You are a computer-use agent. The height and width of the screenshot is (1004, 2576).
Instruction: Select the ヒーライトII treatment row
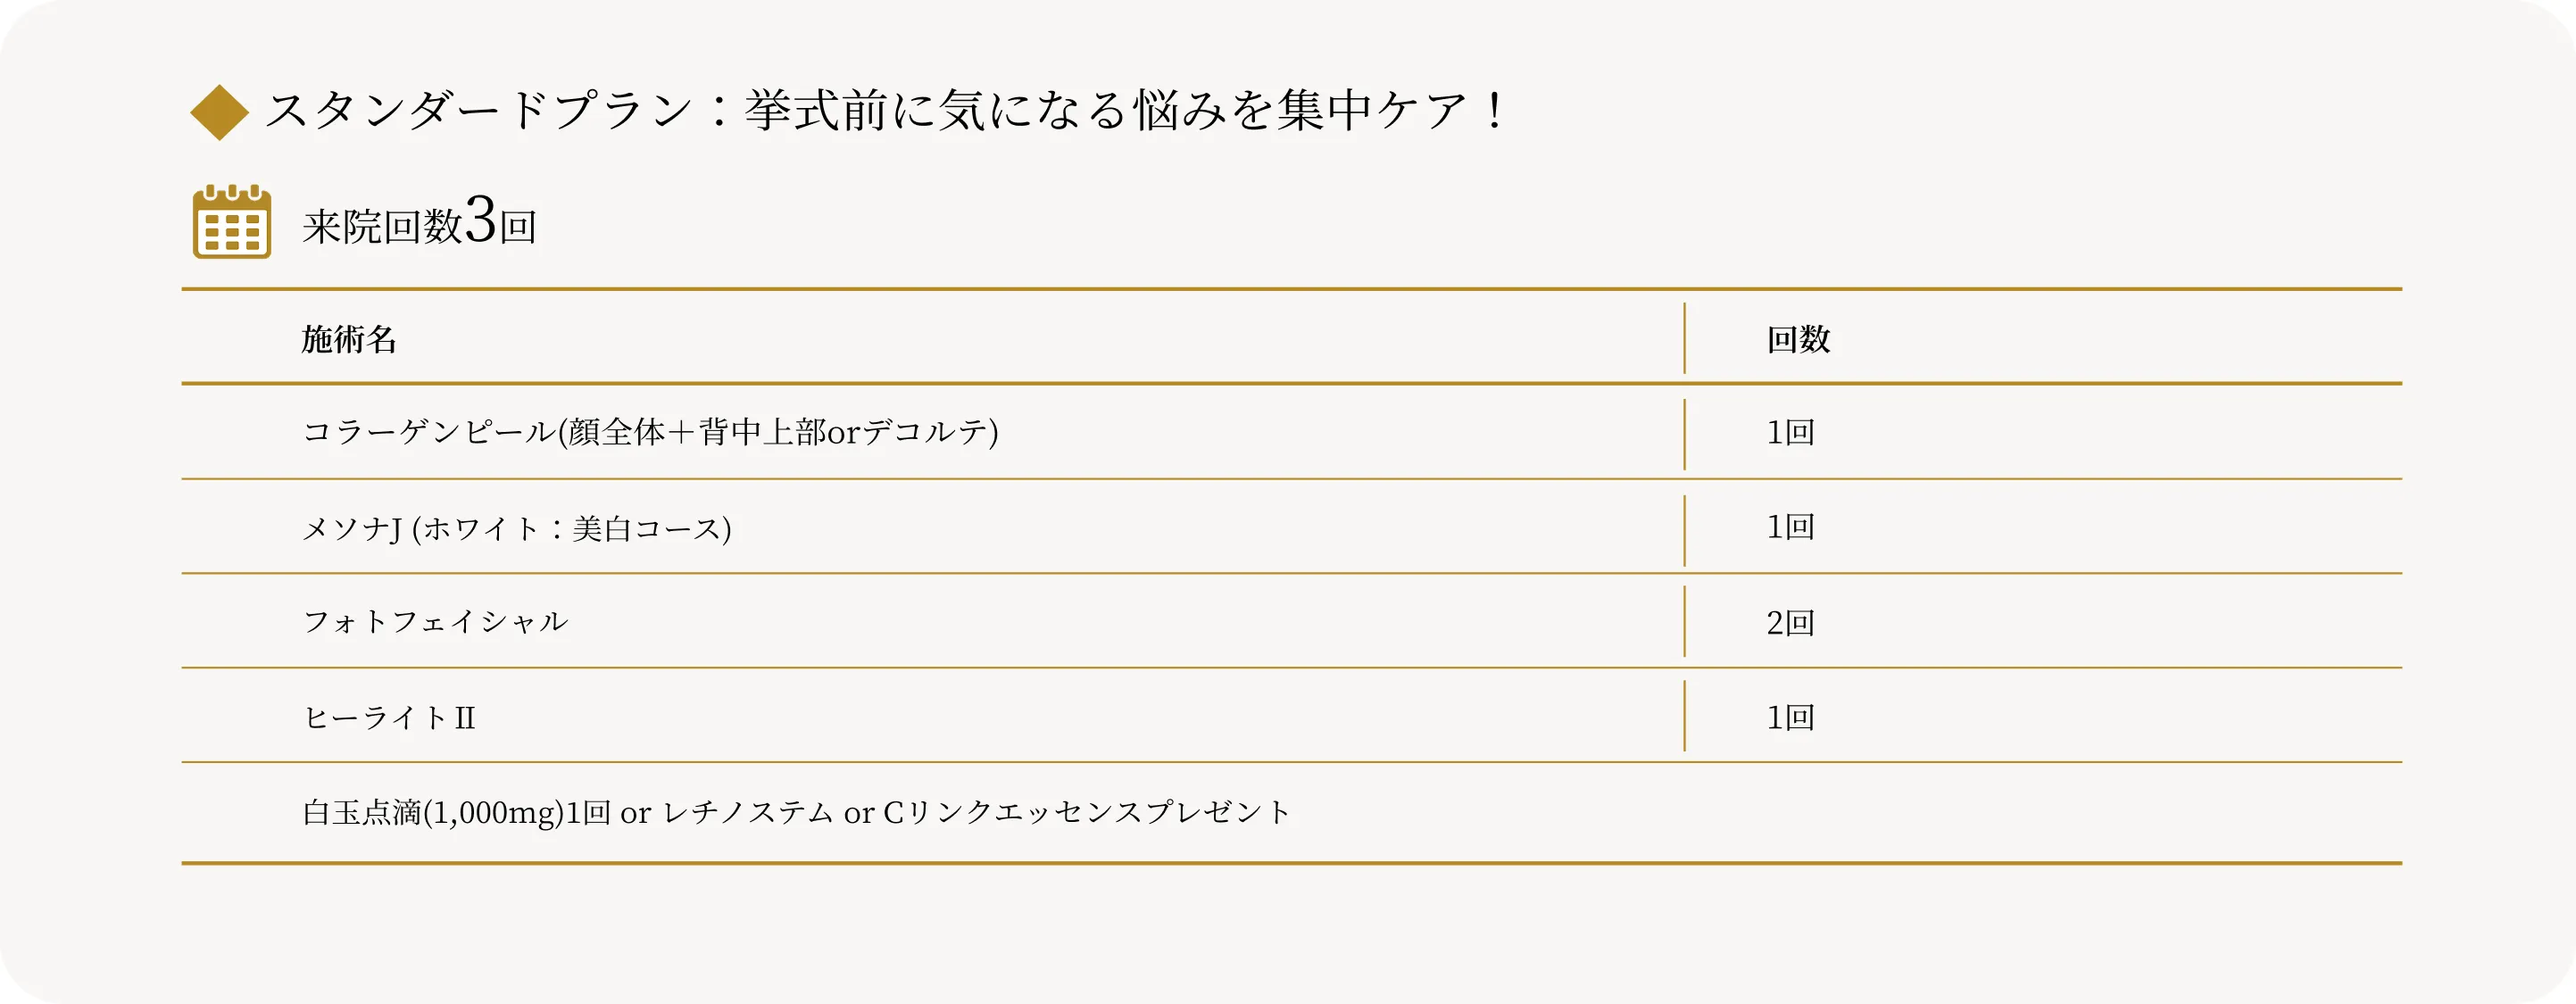click(389, 717)
